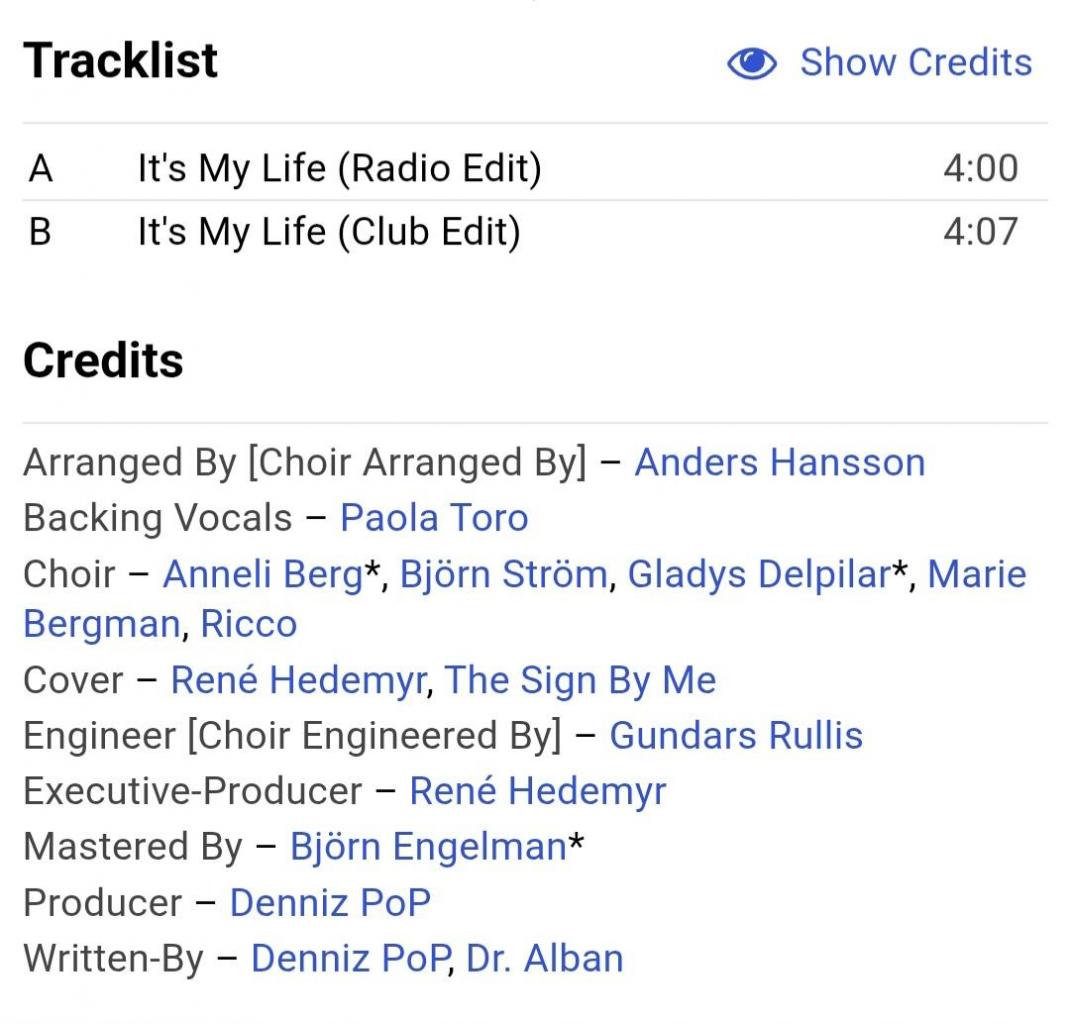
Task: Click Denniz PoP in the Producer credit
Action: pos(330,903)
